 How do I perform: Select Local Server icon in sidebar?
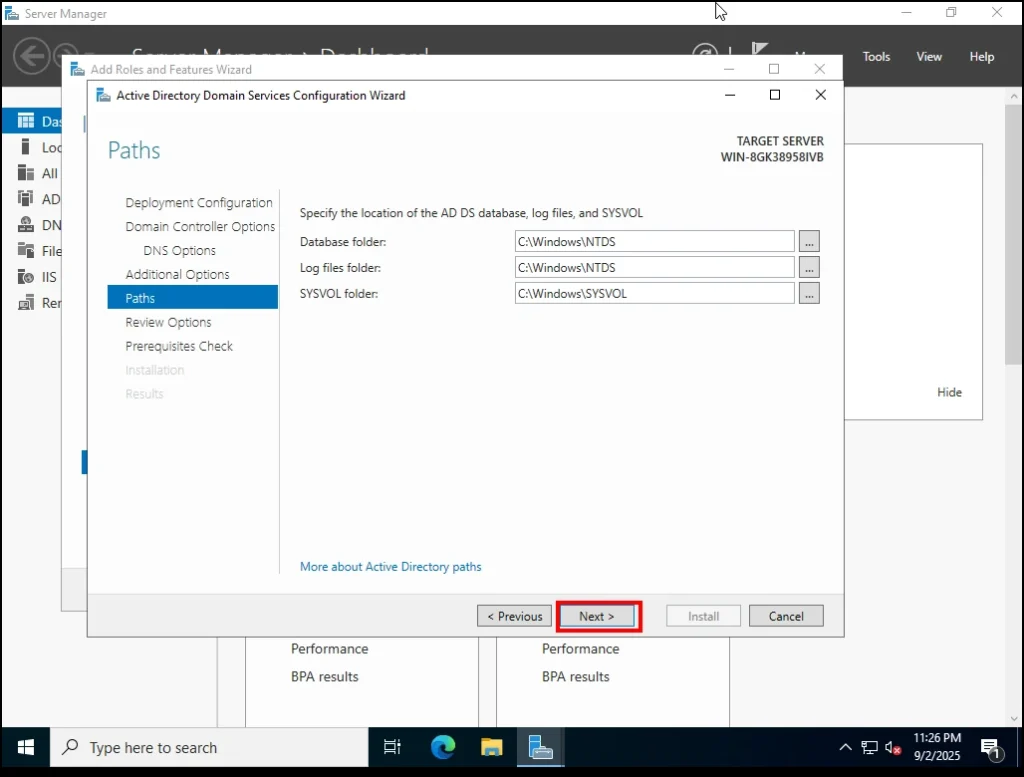pos(25,146)
